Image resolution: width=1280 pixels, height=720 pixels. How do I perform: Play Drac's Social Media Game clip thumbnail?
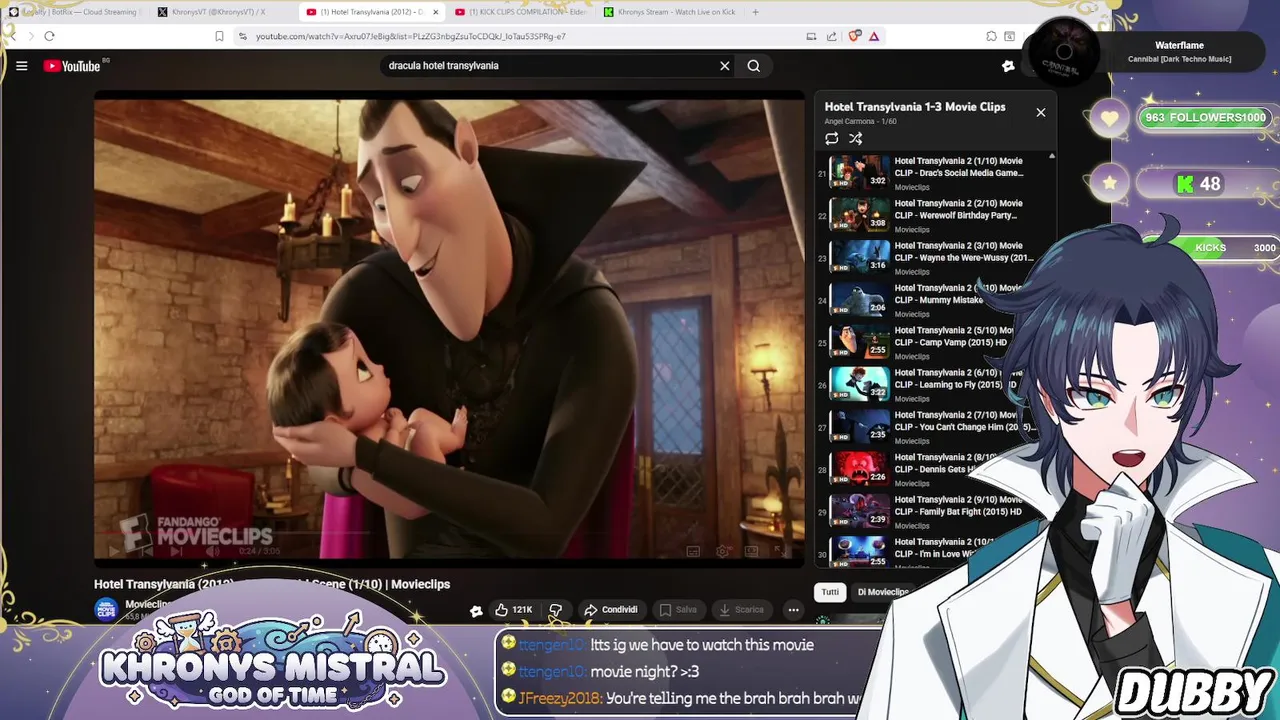[859, 171]
